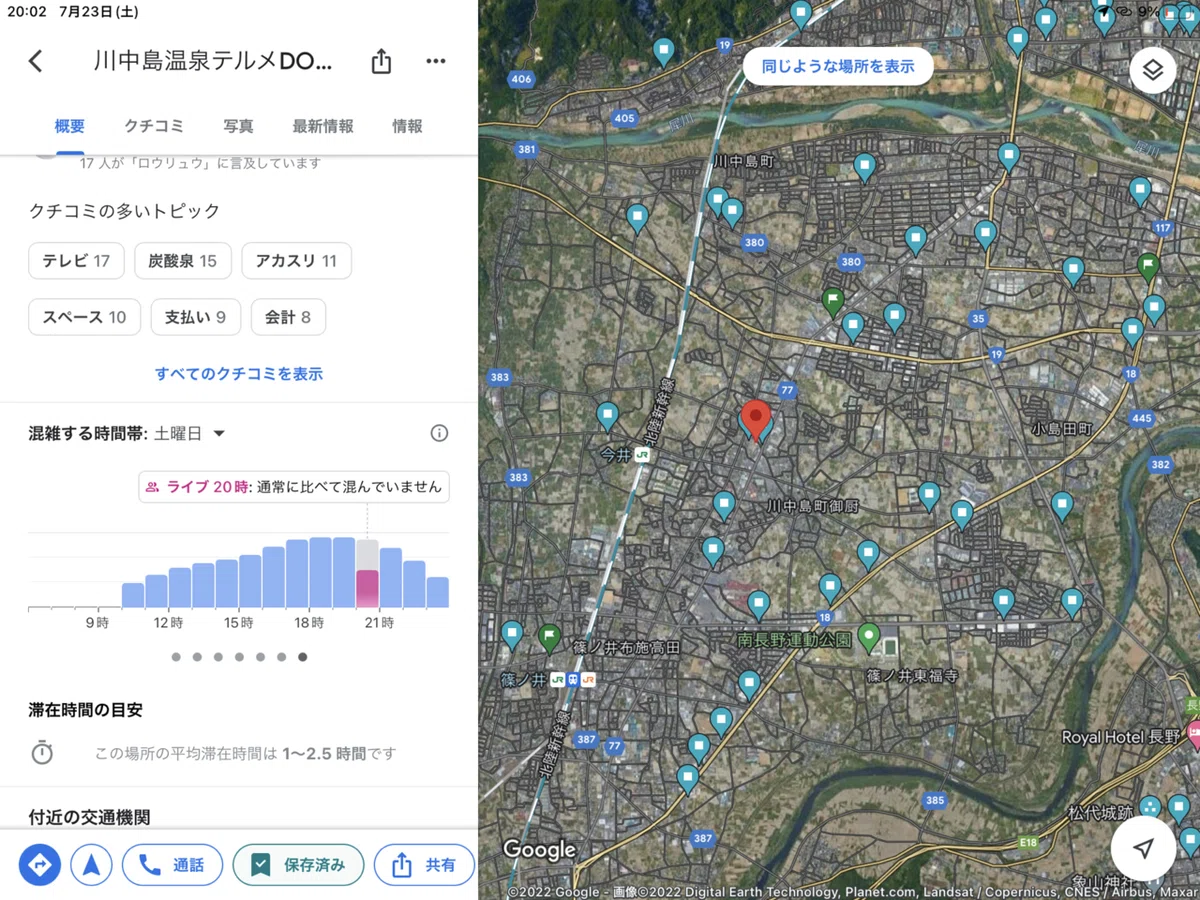Open the 写真 tab

point(238,126)
